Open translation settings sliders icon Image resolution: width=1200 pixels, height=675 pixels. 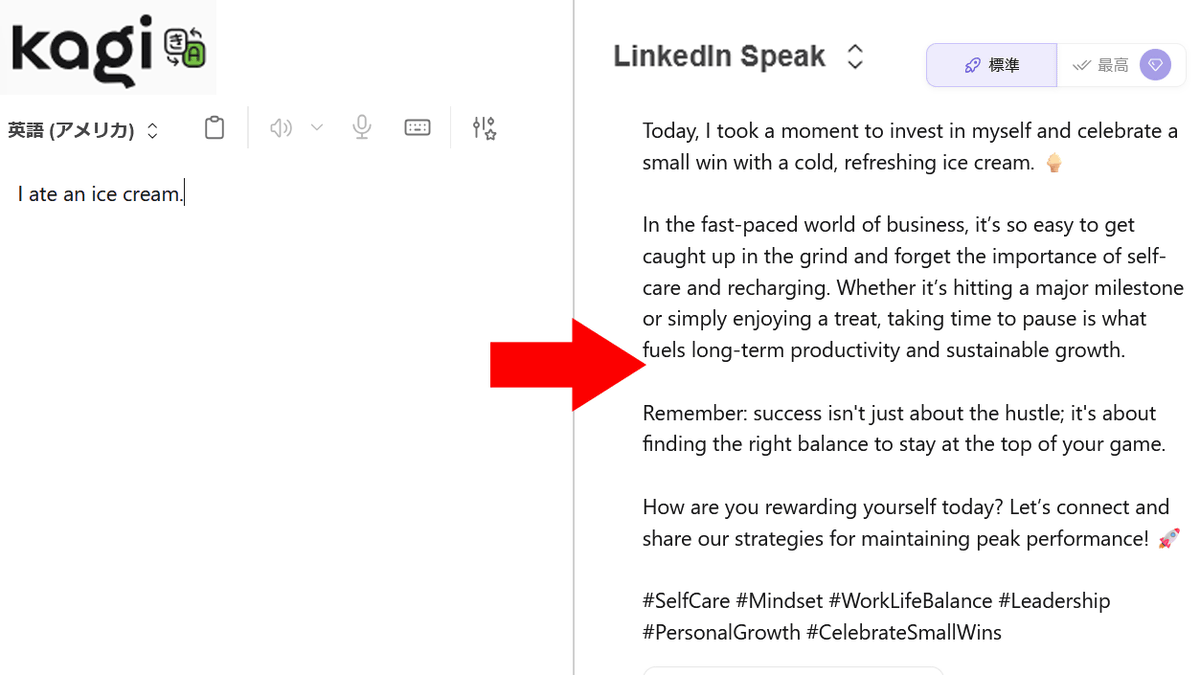tap(485, 128)
